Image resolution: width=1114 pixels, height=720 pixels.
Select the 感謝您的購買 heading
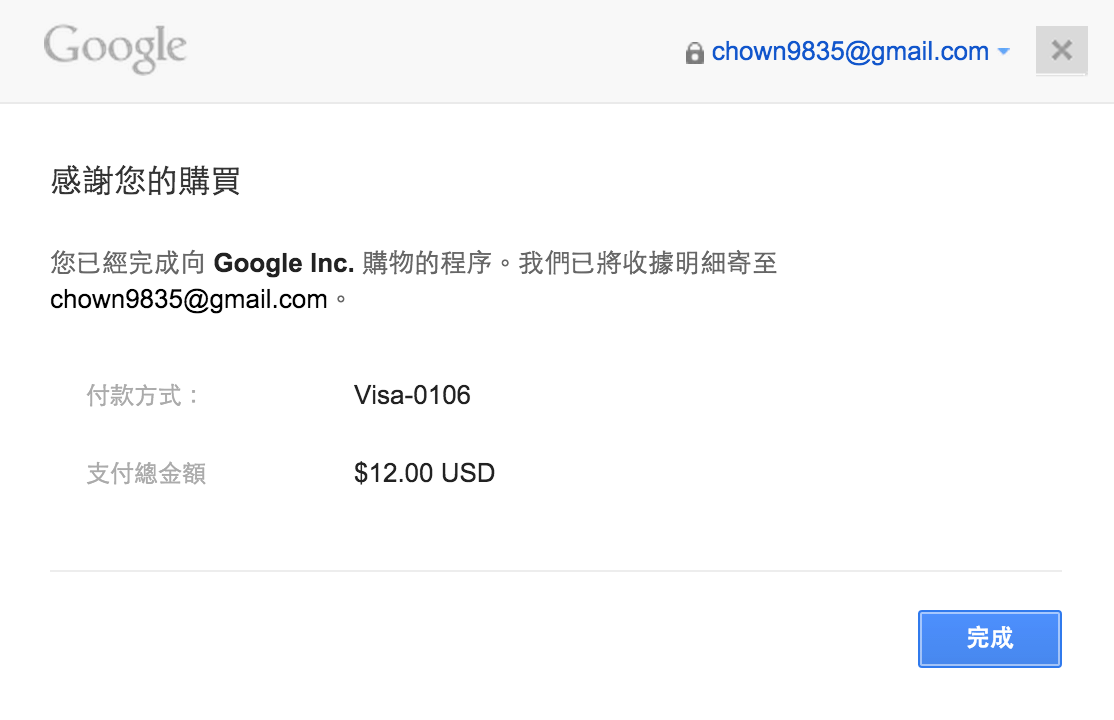(146, 181)
